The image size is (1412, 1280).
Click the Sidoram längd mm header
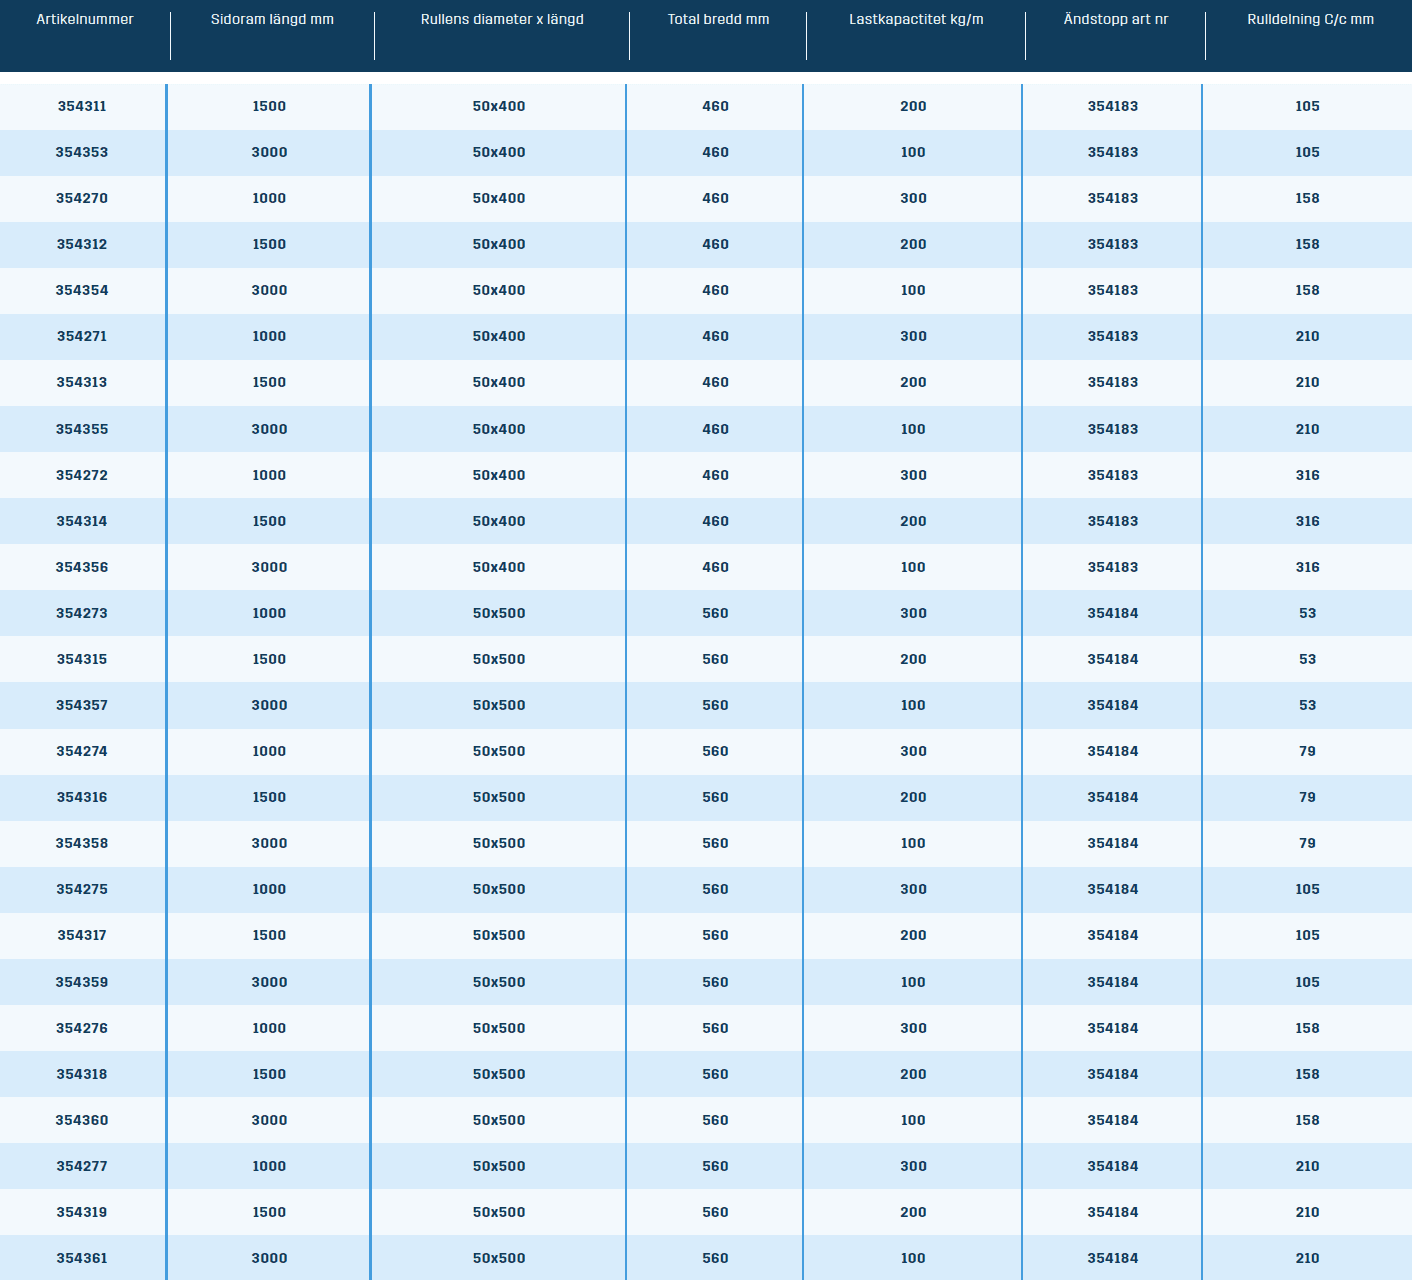pyautogui.click(x=272, y=19)
